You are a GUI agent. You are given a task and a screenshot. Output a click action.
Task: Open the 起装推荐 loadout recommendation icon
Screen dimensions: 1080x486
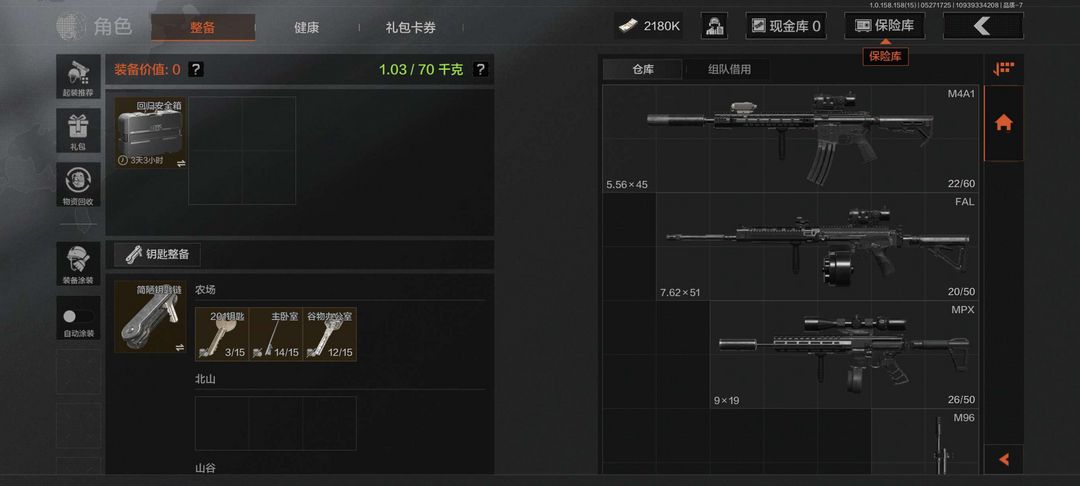[78, 76]
